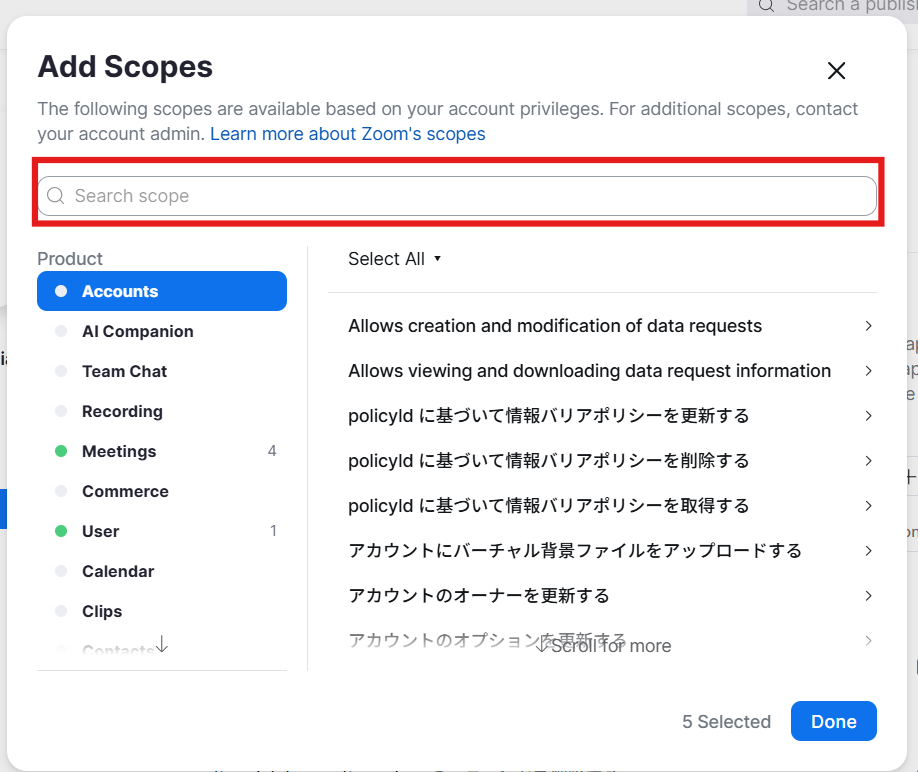Expand the viewing and downloading data request chevron
This screenshot has width=918, height=772.
click(868, 371)
